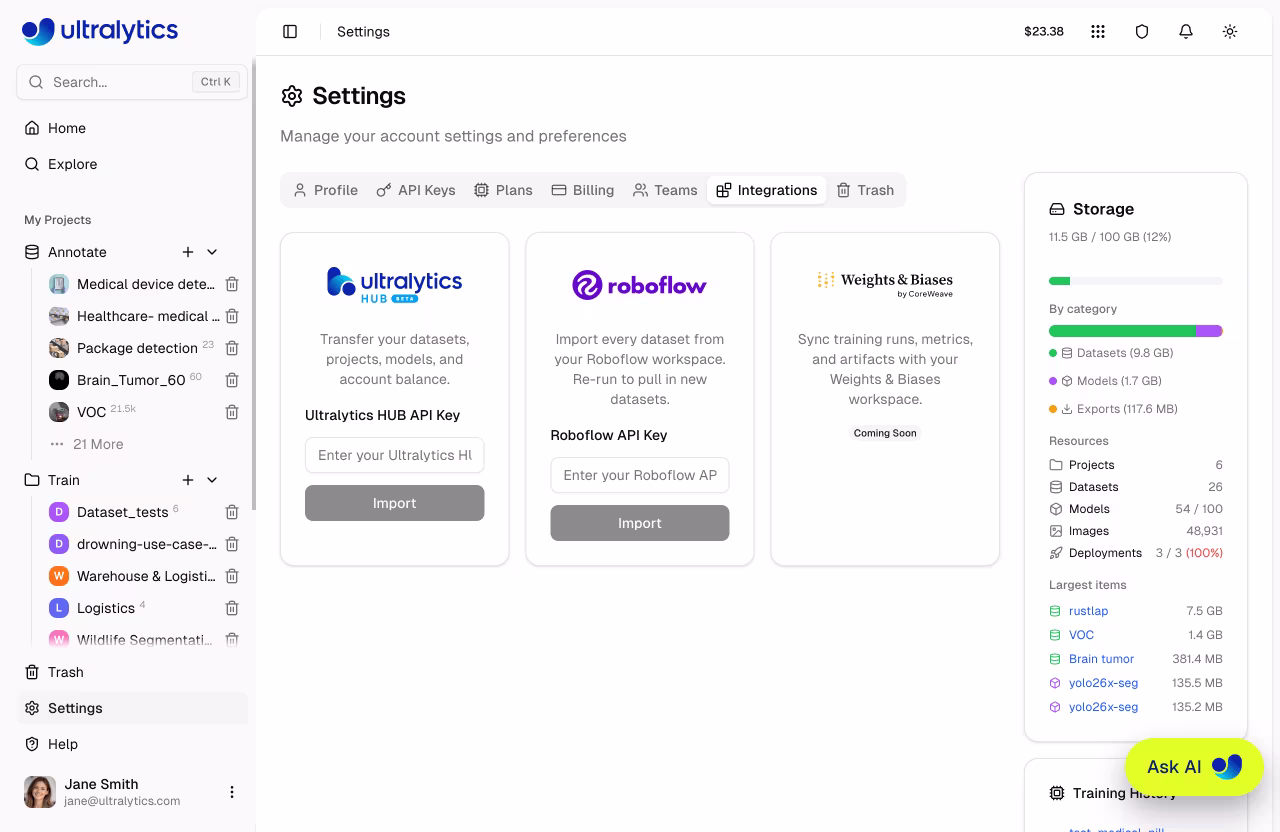
Task: Delete Dataset_tests project
Action: [232, 512]
